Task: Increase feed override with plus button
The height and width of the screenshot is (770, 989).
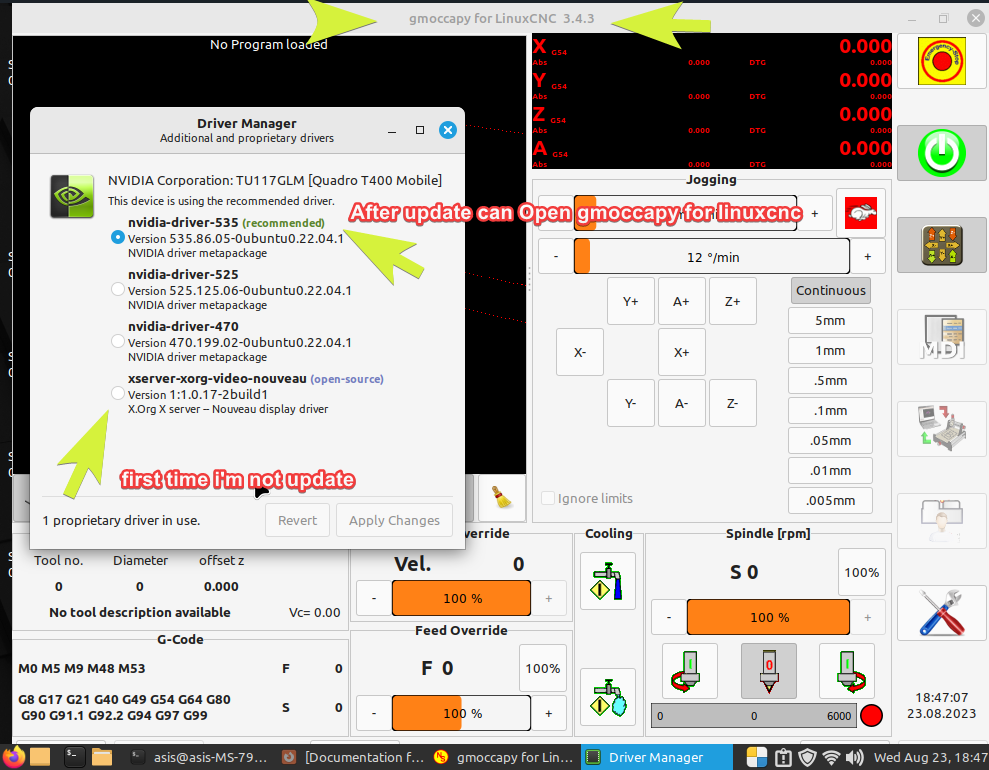Action: coord(549,713)
